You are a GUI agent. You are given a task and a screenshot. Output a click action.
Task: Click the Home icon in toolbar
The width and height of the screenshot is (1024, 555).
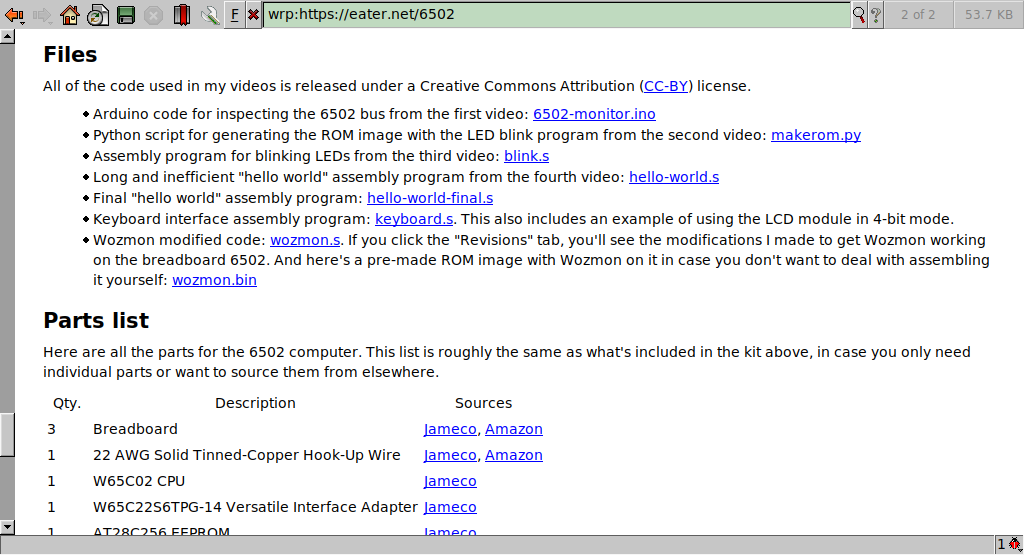point(70,14)
